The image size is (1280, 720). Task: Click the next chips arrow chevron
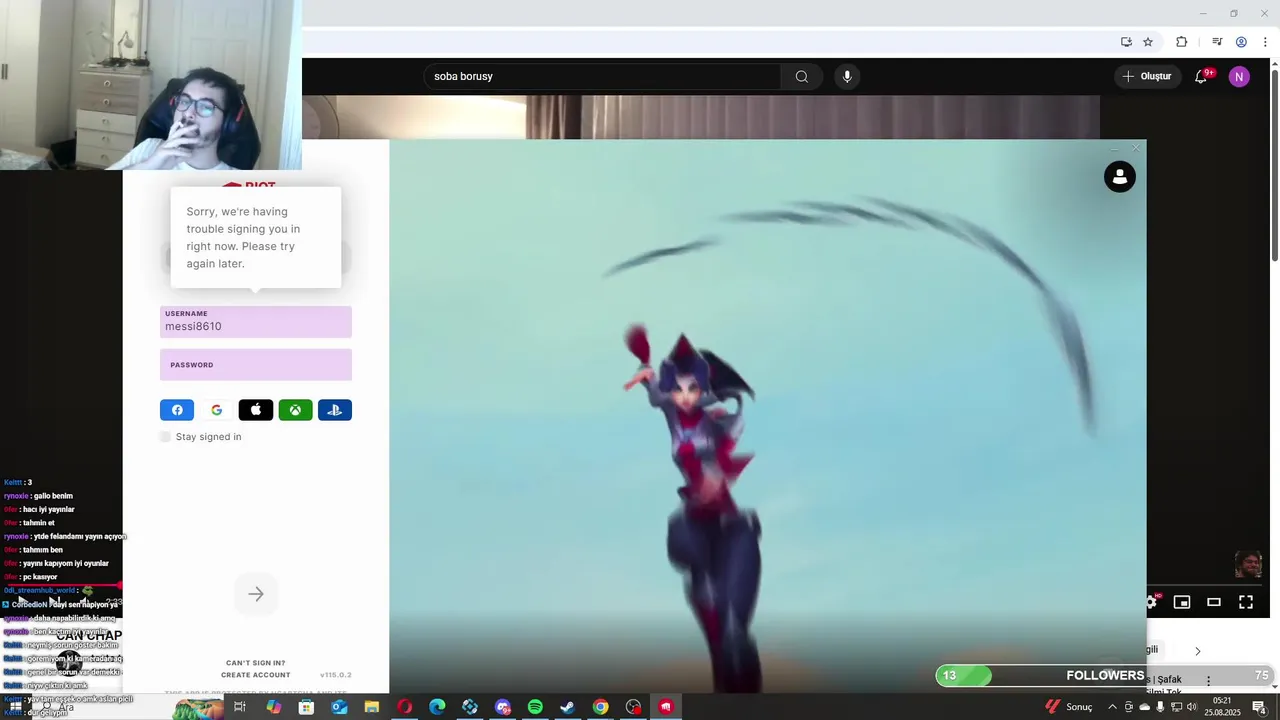1197,651
